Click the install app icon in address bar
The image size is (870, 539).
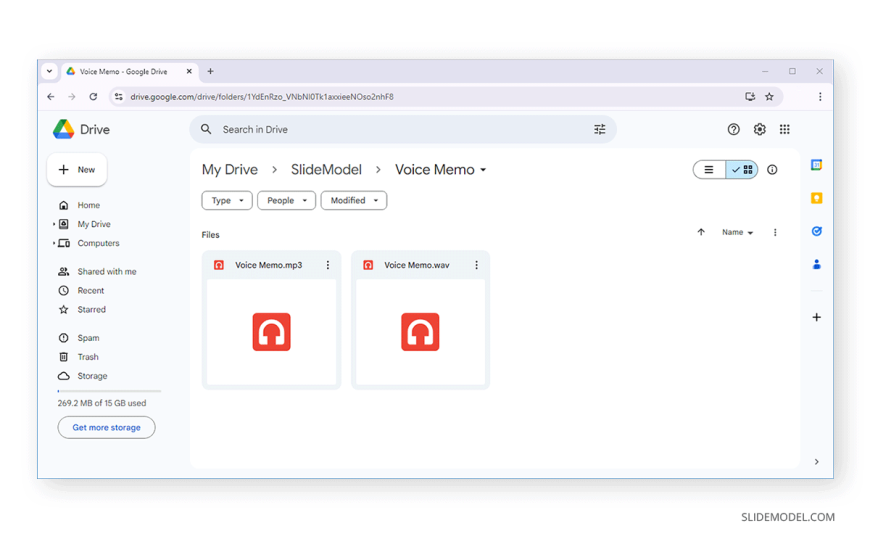(x=750, y=97)
